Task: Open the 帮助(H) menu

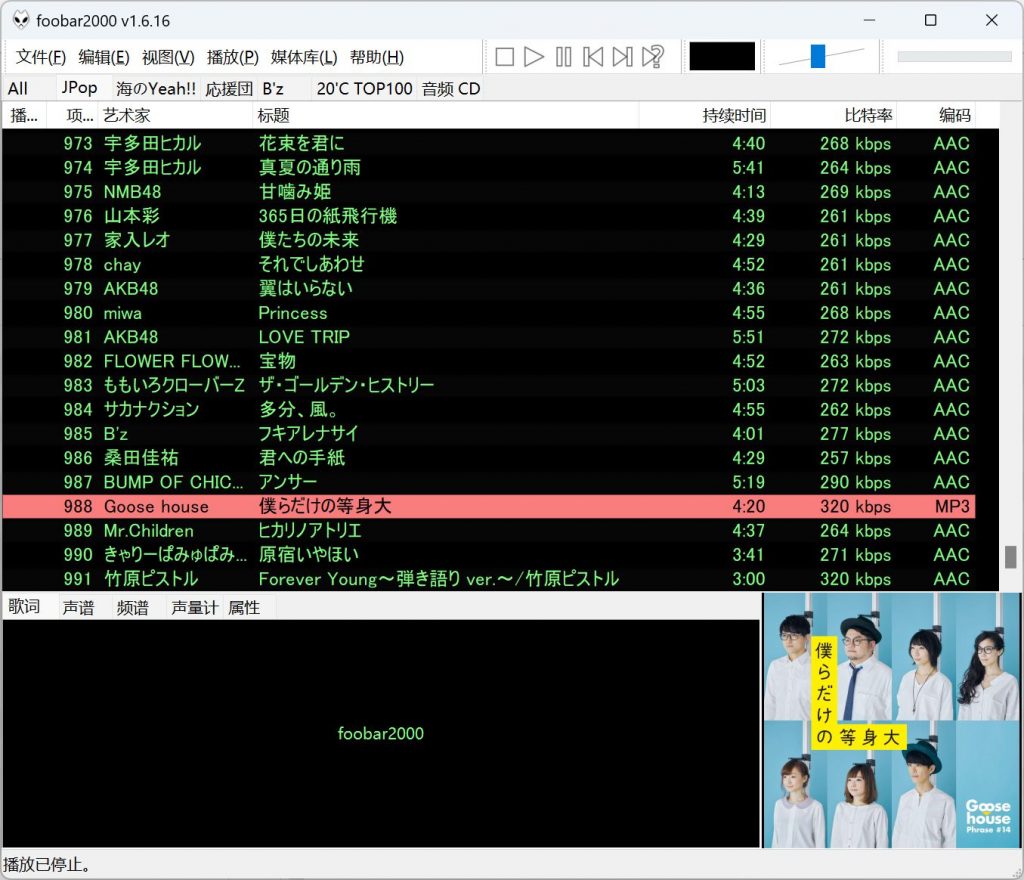Action: (x=376, y=57)
